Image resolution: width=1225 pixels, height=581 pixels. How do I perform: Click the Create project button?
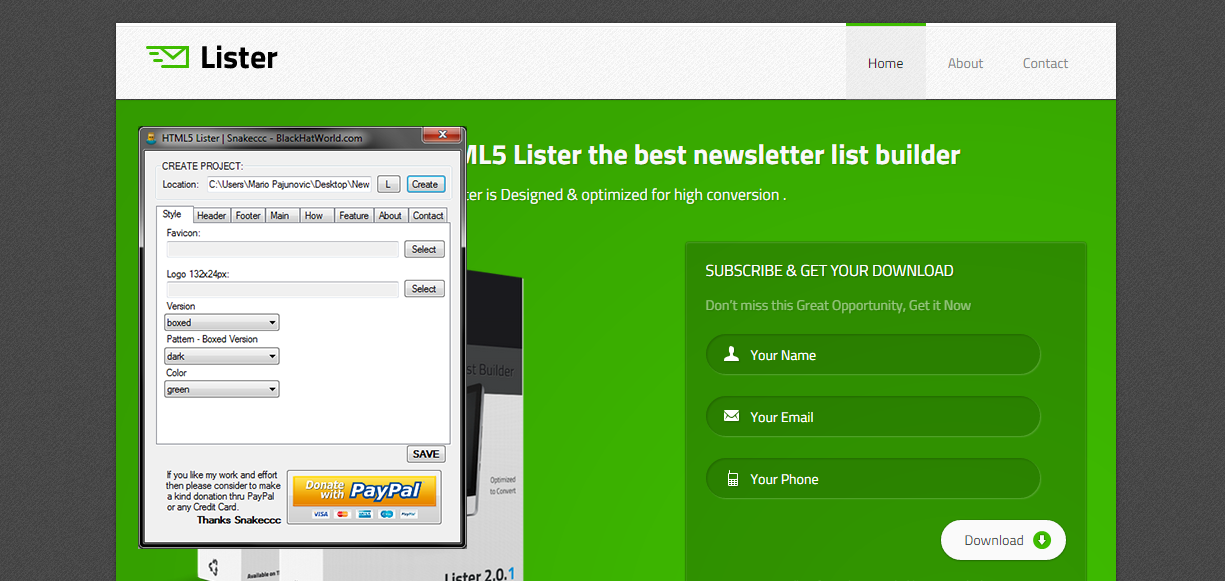(425, 184)
